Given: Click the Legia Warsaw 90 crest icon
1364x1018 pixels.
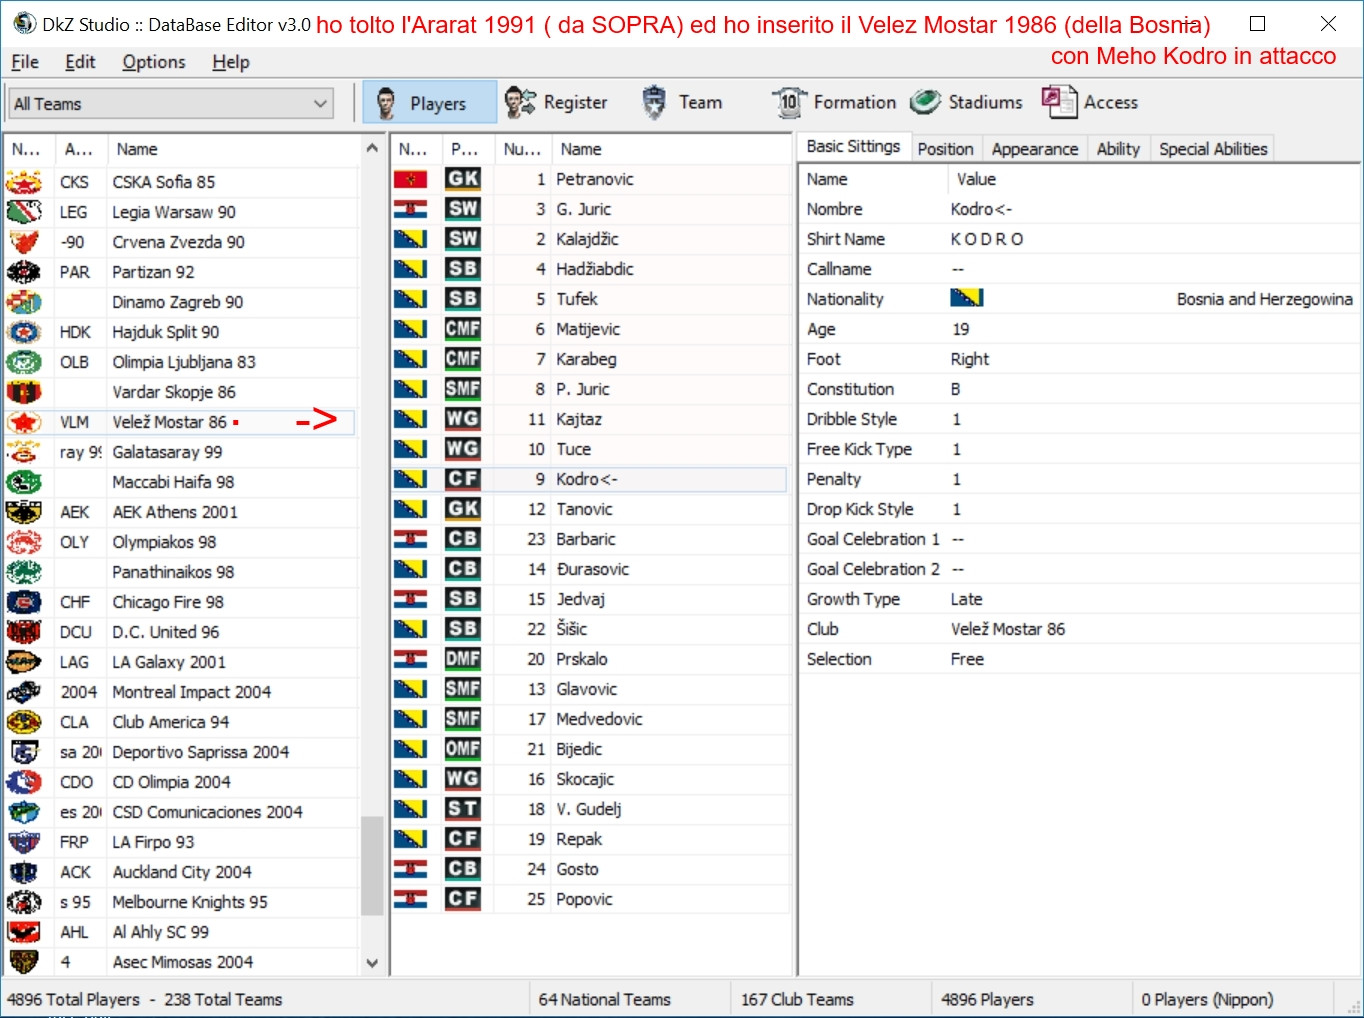Looking at the screenshot, I should (x=24, y=212).
